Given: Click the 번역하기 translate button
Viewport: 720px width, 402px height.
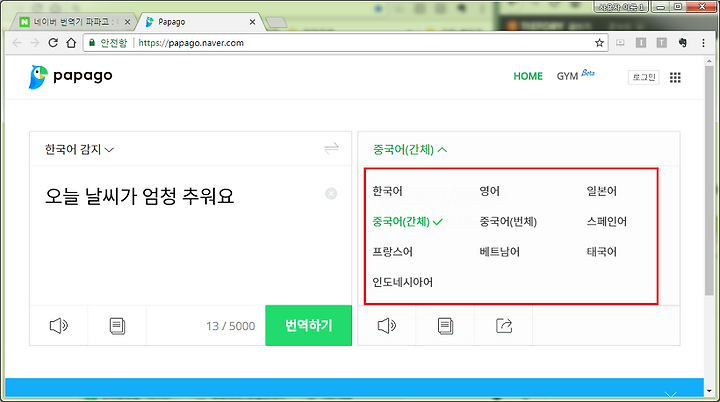Looking at the screenshot, I should (309, 325).
